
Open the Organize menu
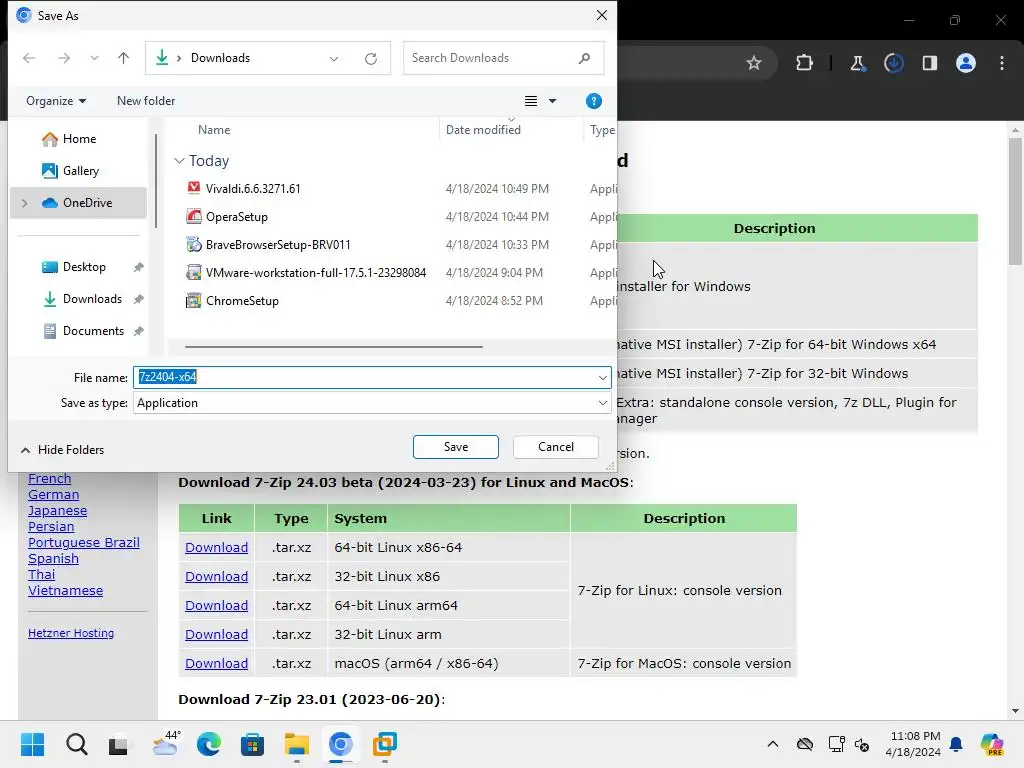click(56, 101)
